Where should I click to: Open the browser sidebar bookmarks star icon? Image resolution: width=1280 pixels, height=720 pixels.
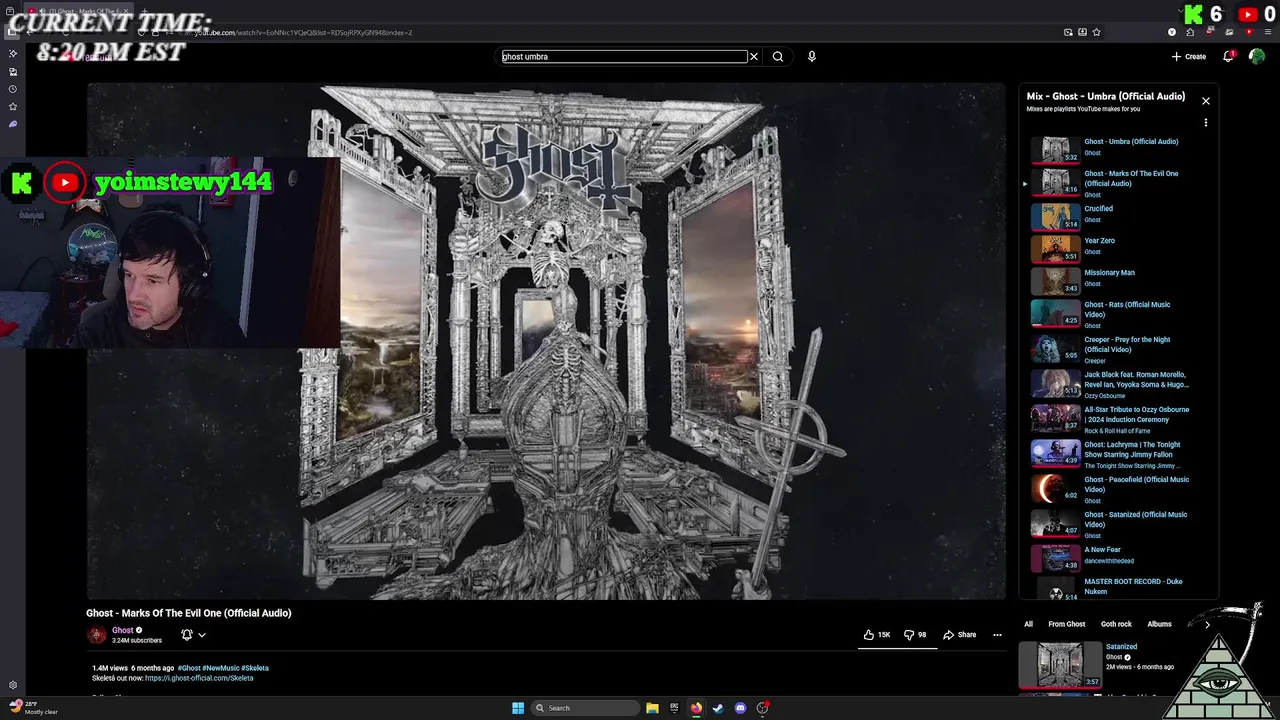(x=13, y=107)
